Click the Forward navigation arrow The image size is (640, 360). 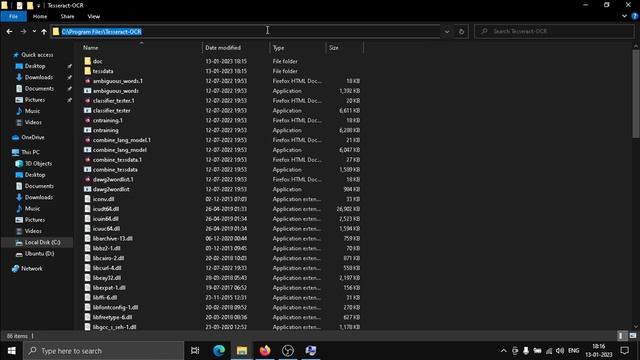23,31
